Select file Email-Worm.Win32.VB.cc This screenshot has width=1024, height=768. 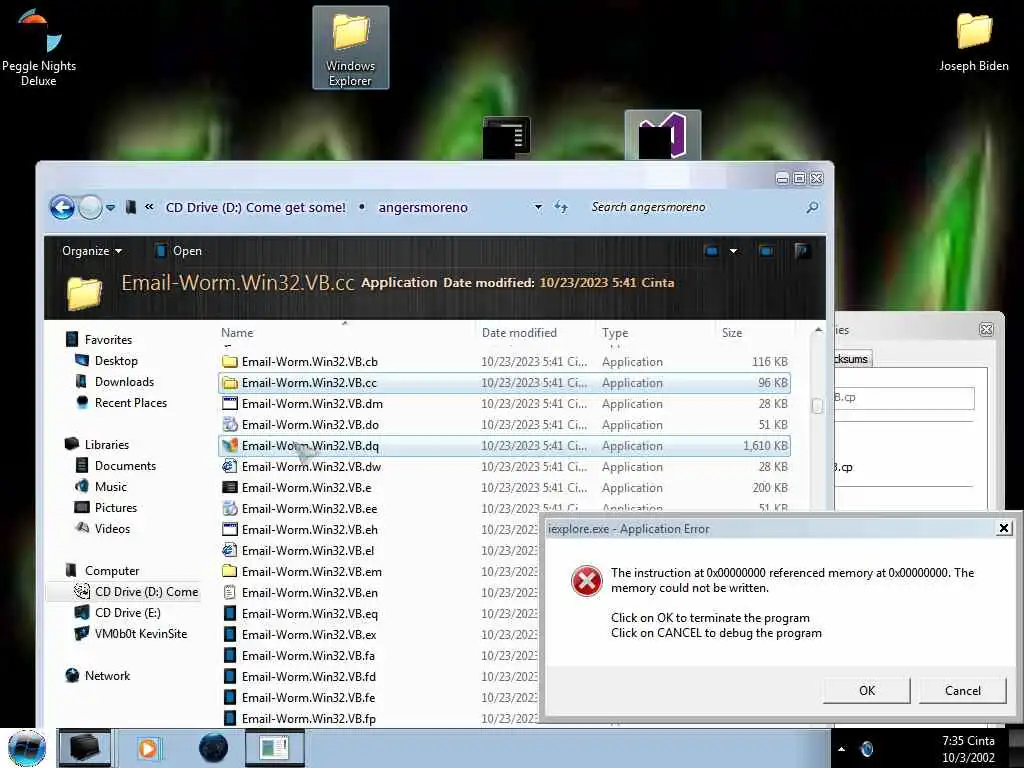[x=504, y=383]
